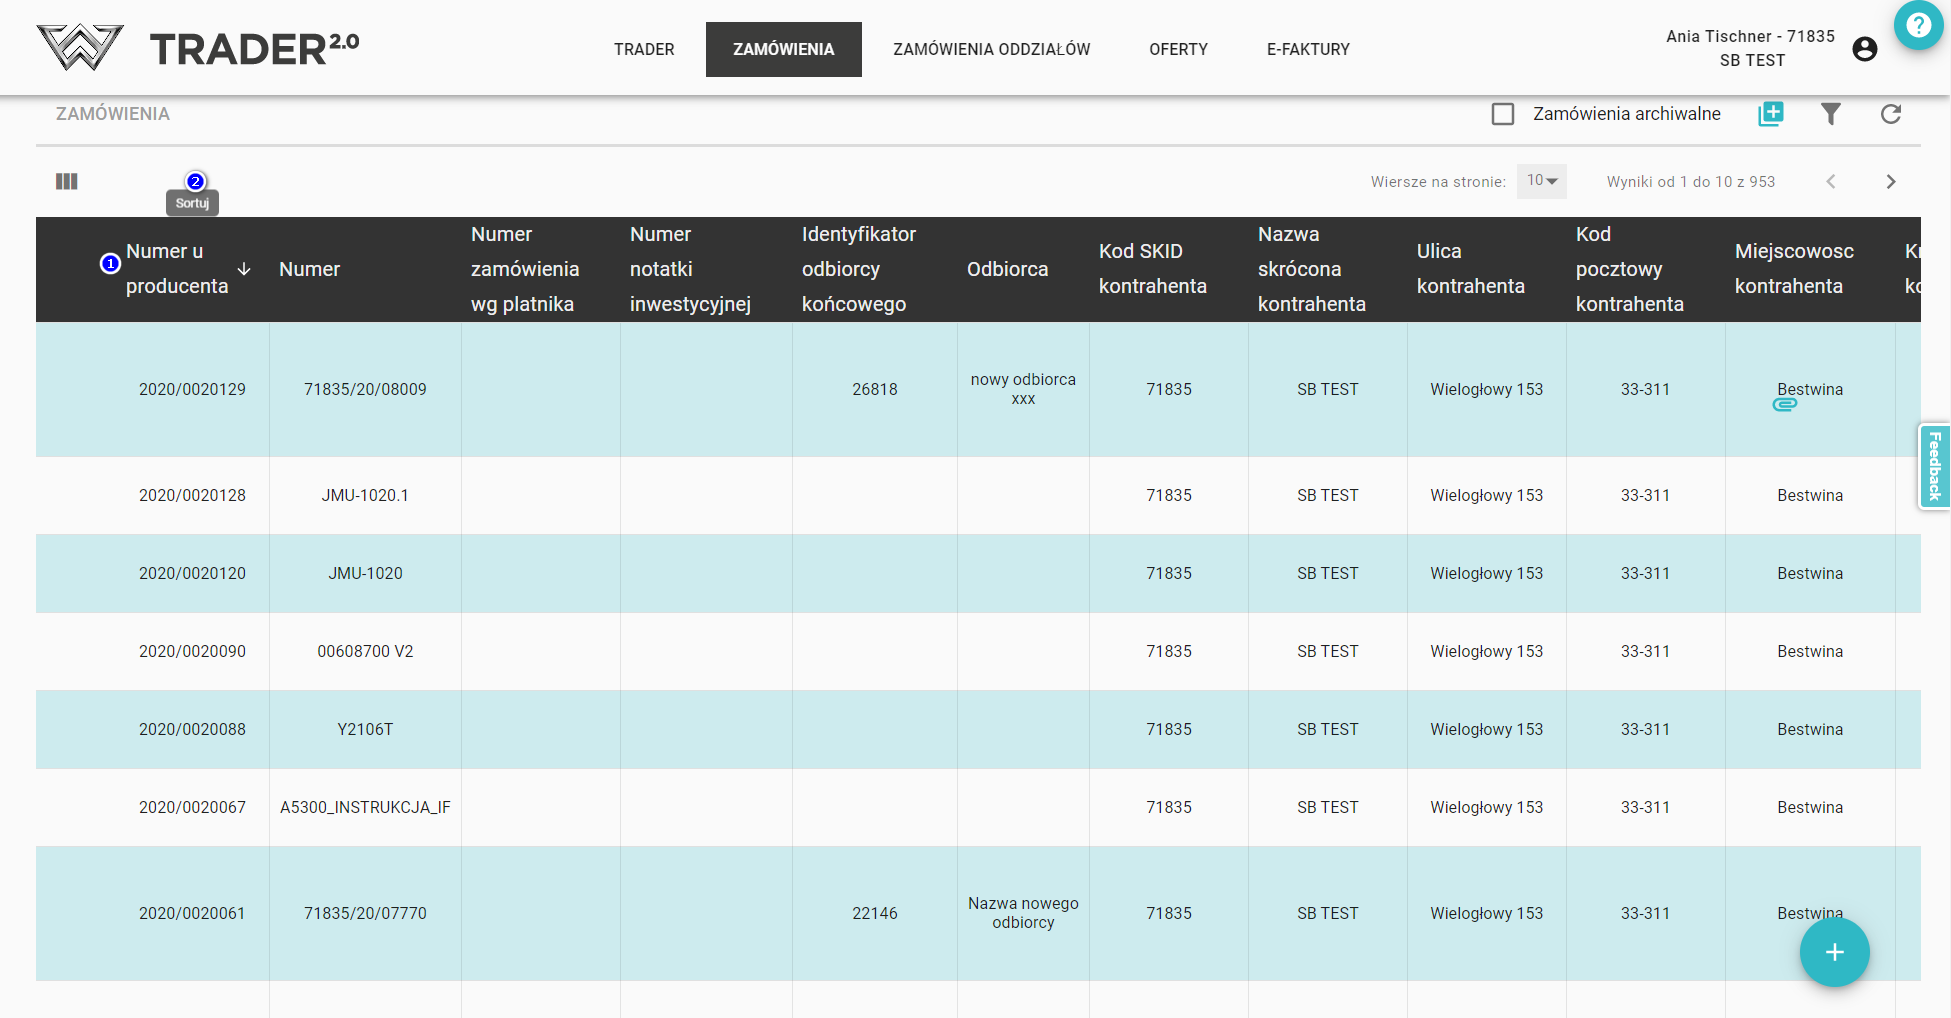Open the Feedback side tab
Image resolution: width=1951 pixels, height=1018 pixels.
(x=1934, y=466)
